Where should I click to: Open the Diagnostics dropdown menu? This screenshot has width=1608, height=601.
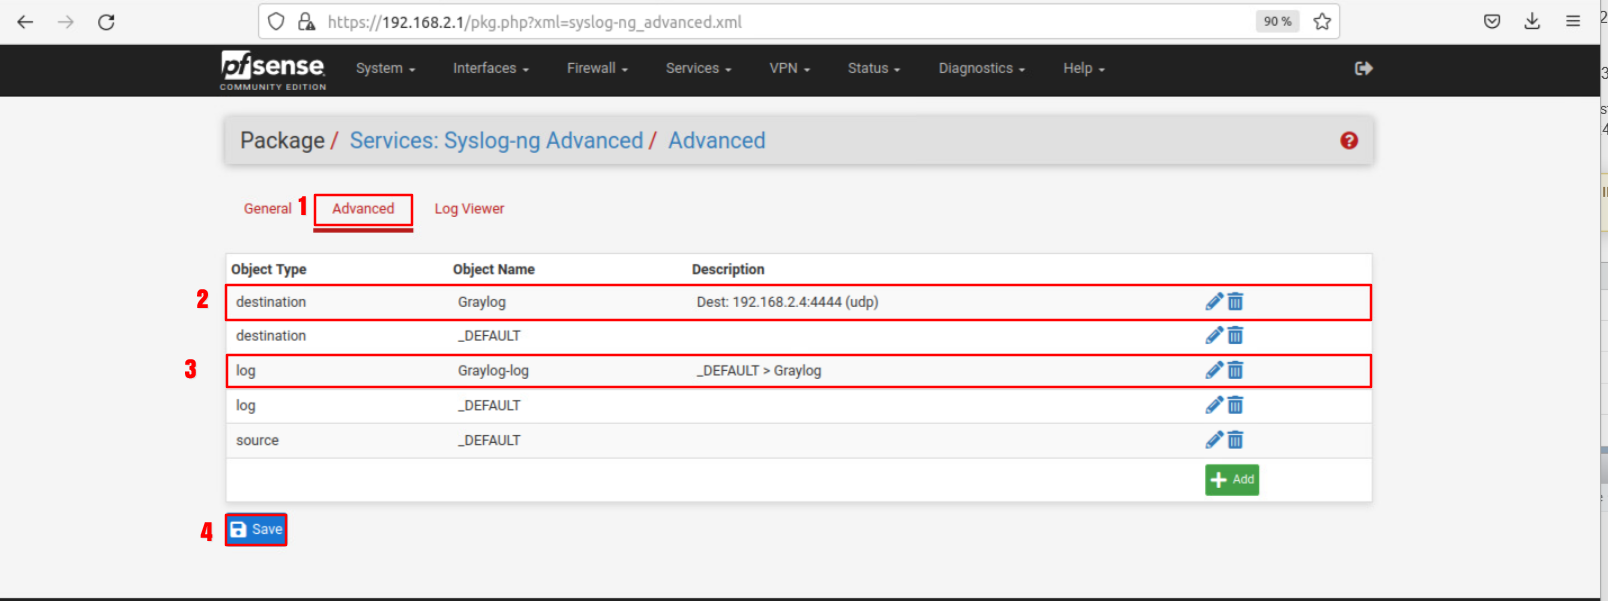point(981,68)
